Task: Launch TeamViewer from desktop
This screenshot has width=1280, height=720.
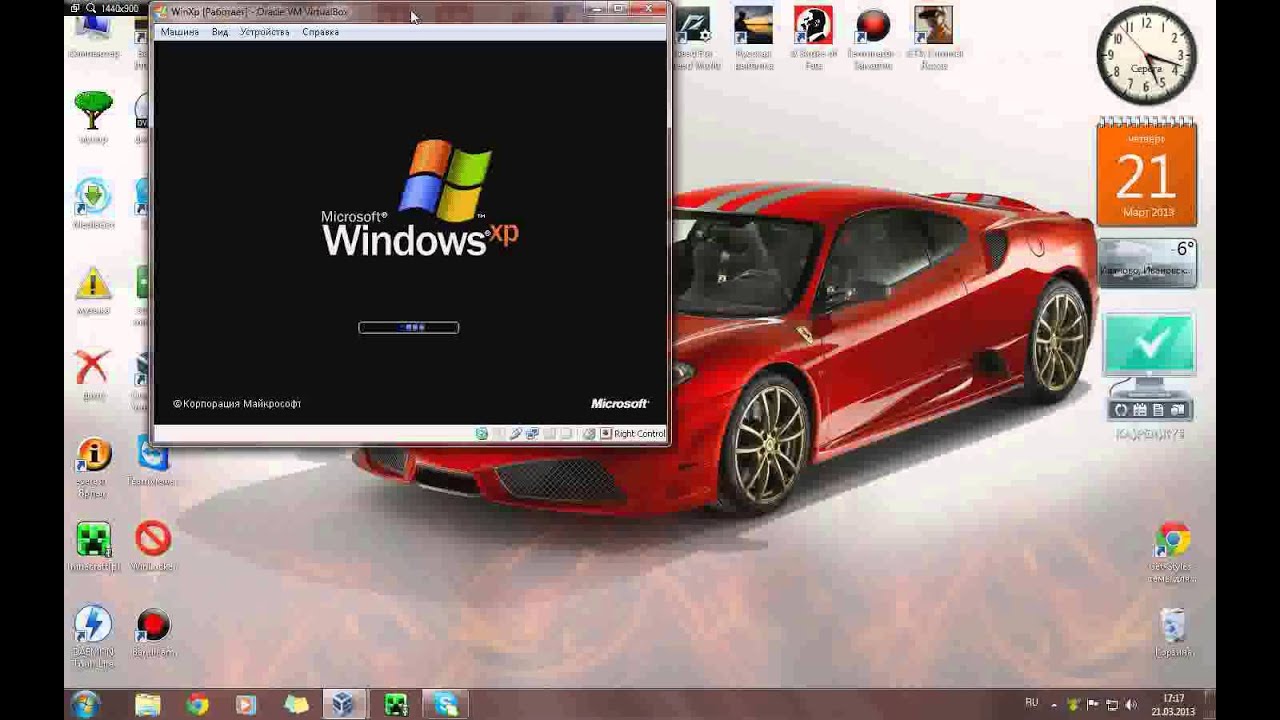Action: (153, 462)
